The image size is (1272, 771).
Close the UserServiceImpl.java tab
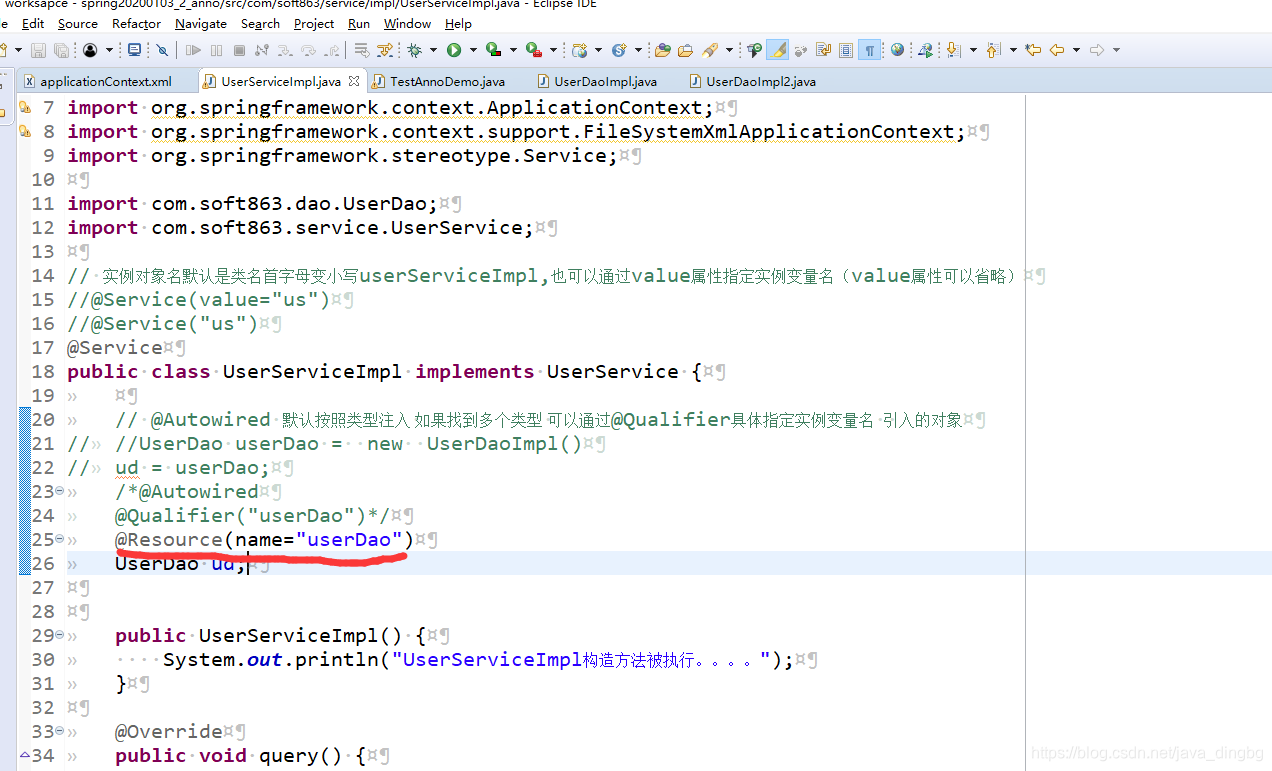click(353, 81)
